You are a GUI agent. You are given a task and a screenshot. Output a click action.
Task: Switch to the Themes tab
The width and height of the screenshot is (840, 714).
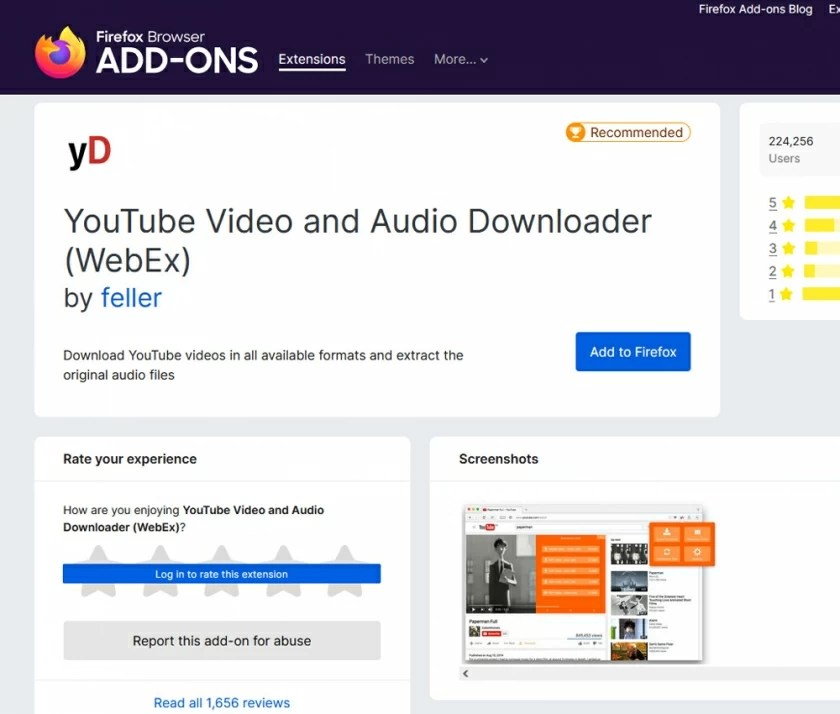389,59
